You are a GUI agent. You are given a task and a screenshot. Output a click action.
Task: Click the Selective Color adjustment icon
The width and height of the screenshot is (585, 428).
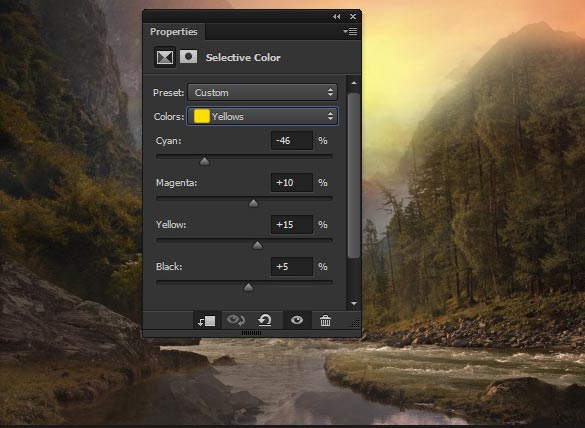[165, 57]
